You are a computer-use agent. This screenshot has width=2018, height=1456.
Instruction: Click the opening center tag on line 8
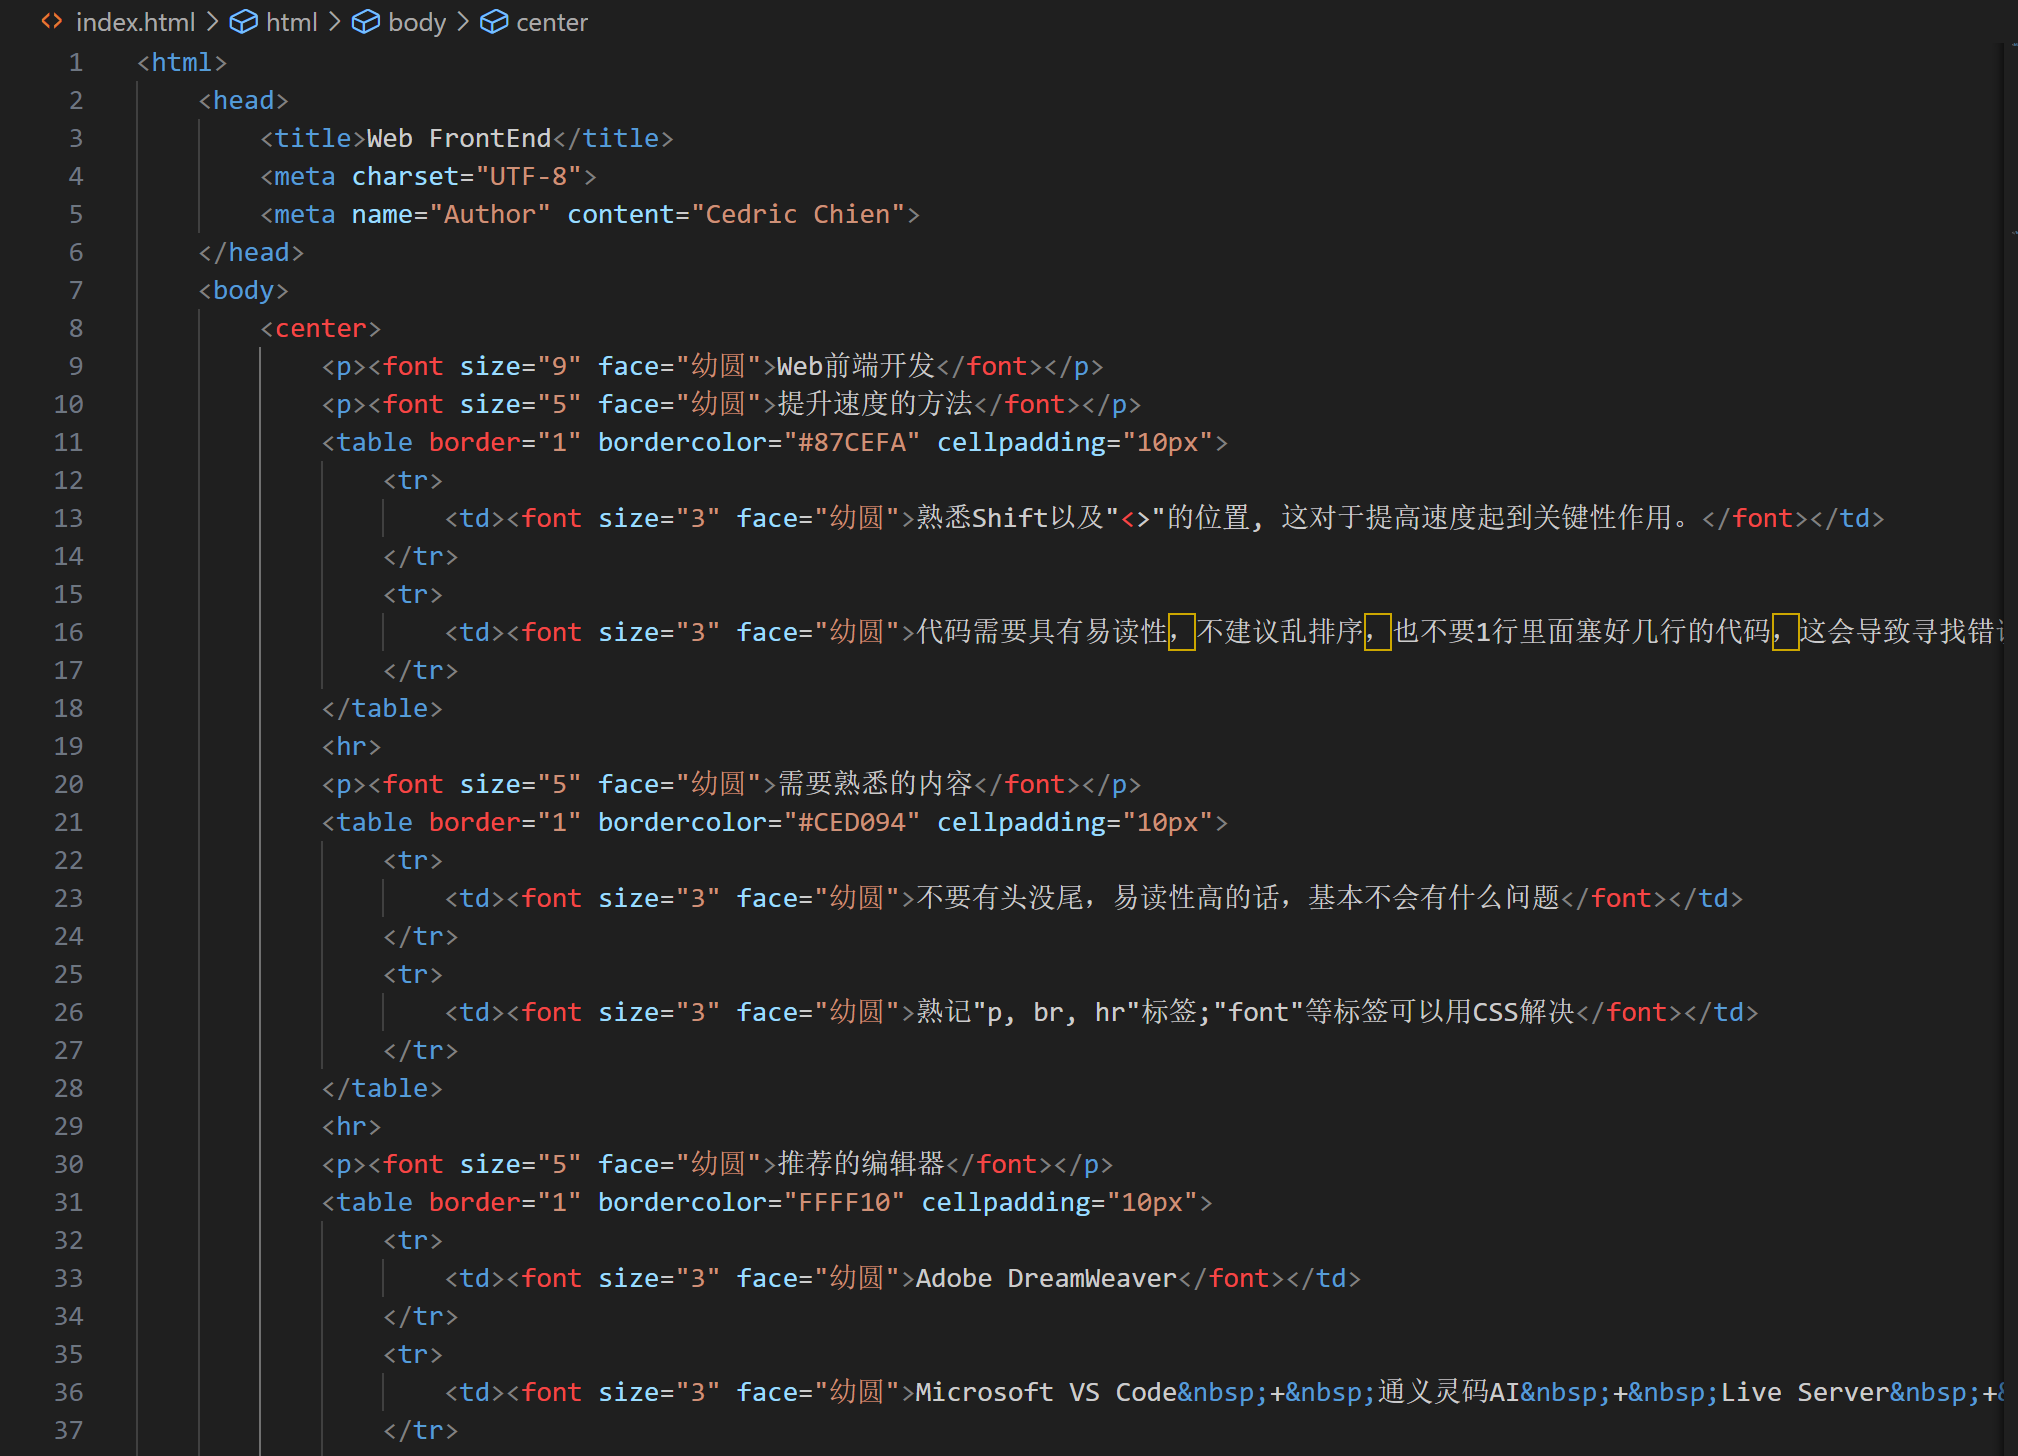(320, 328)
